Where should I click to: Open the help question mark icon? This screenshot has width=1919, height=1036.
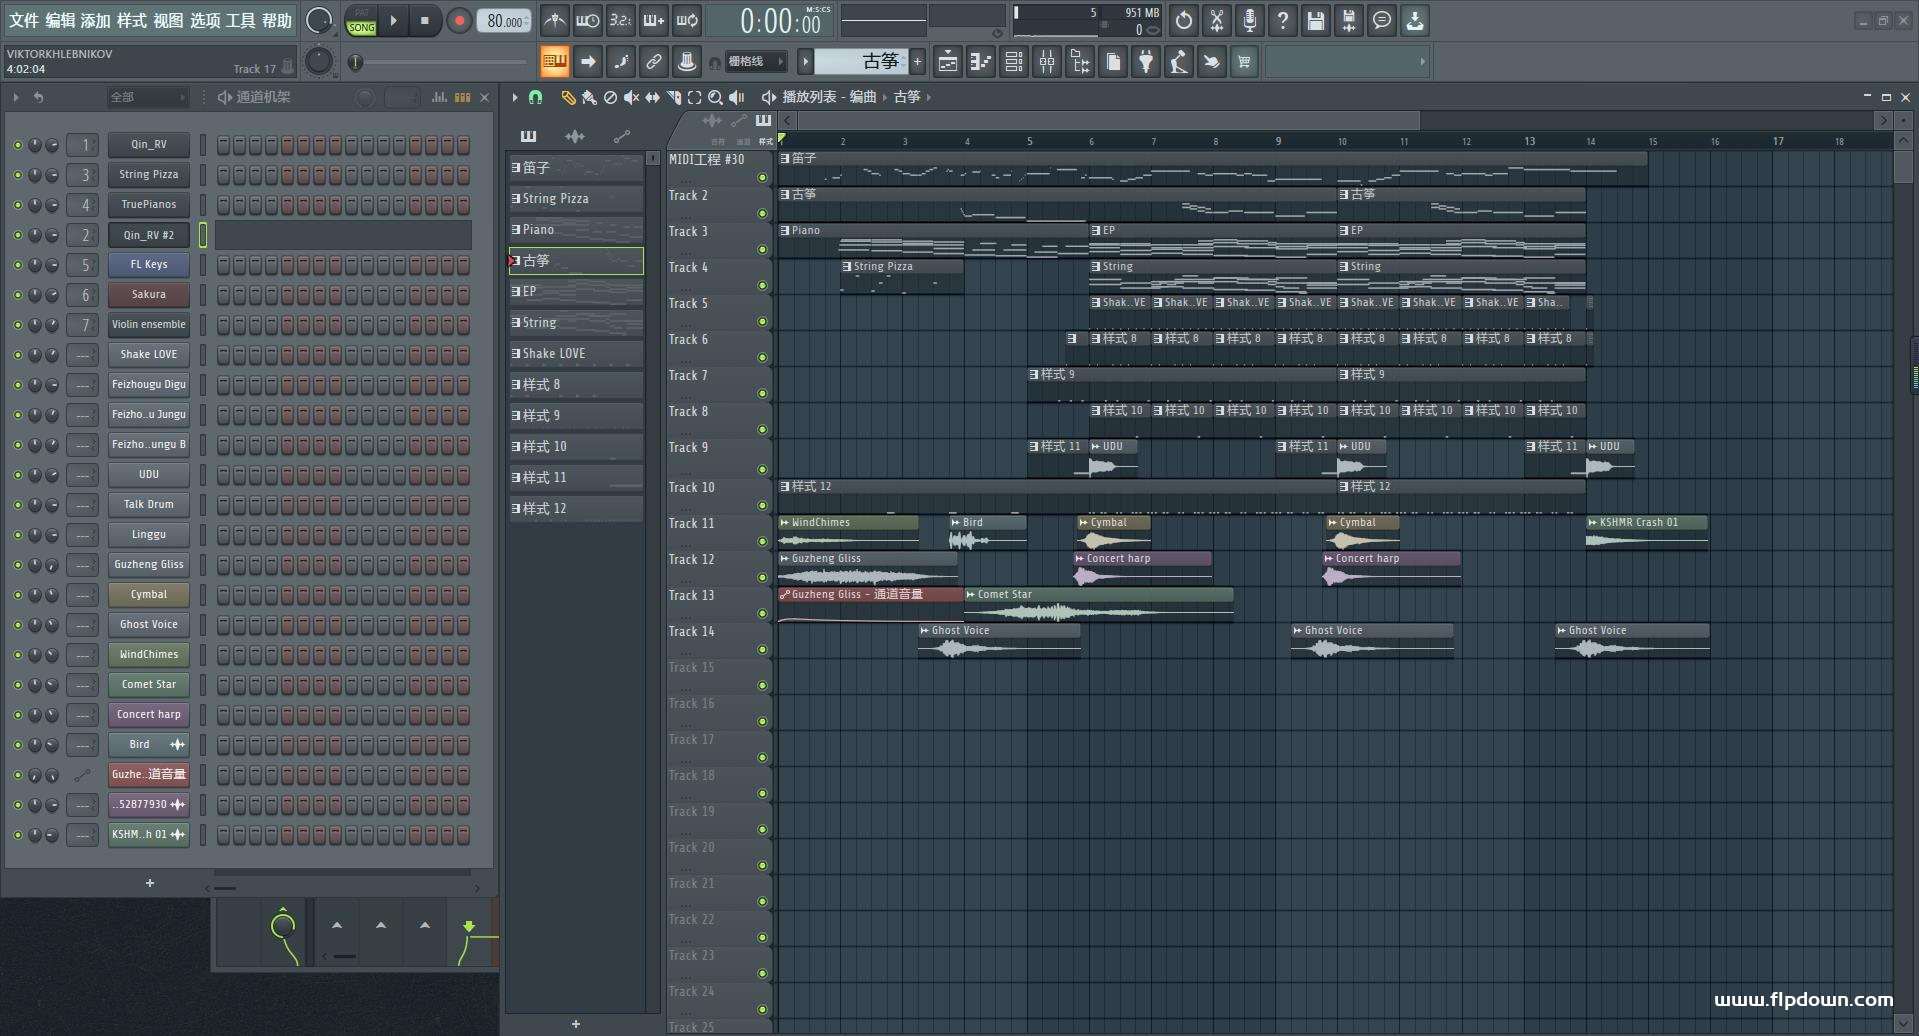tap(1283, 20)
